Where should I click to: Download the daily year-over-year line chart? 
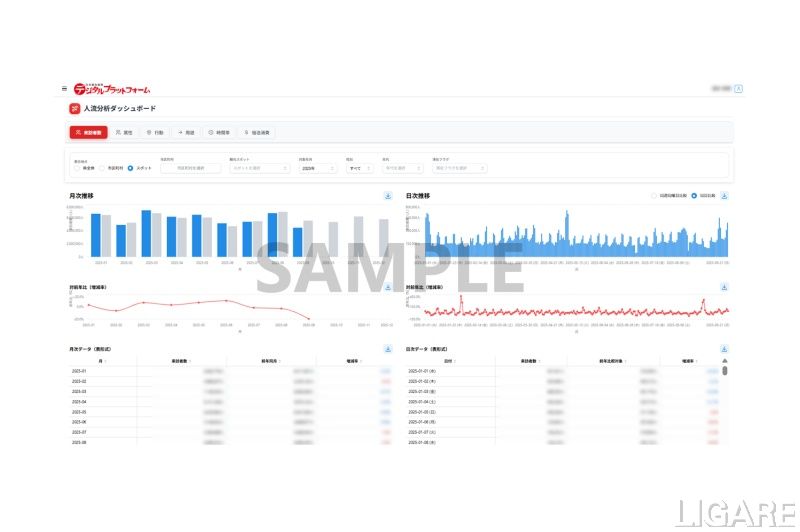[724, 287]
